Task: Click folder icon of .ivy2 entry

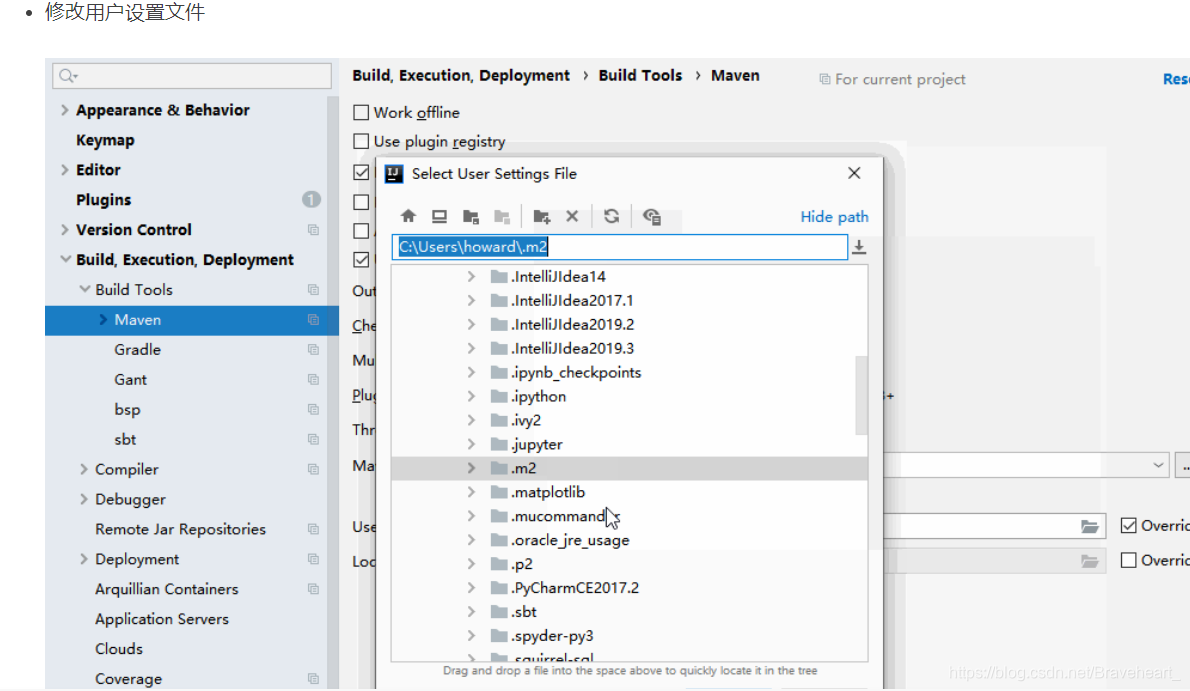Action: coord(499,421)
